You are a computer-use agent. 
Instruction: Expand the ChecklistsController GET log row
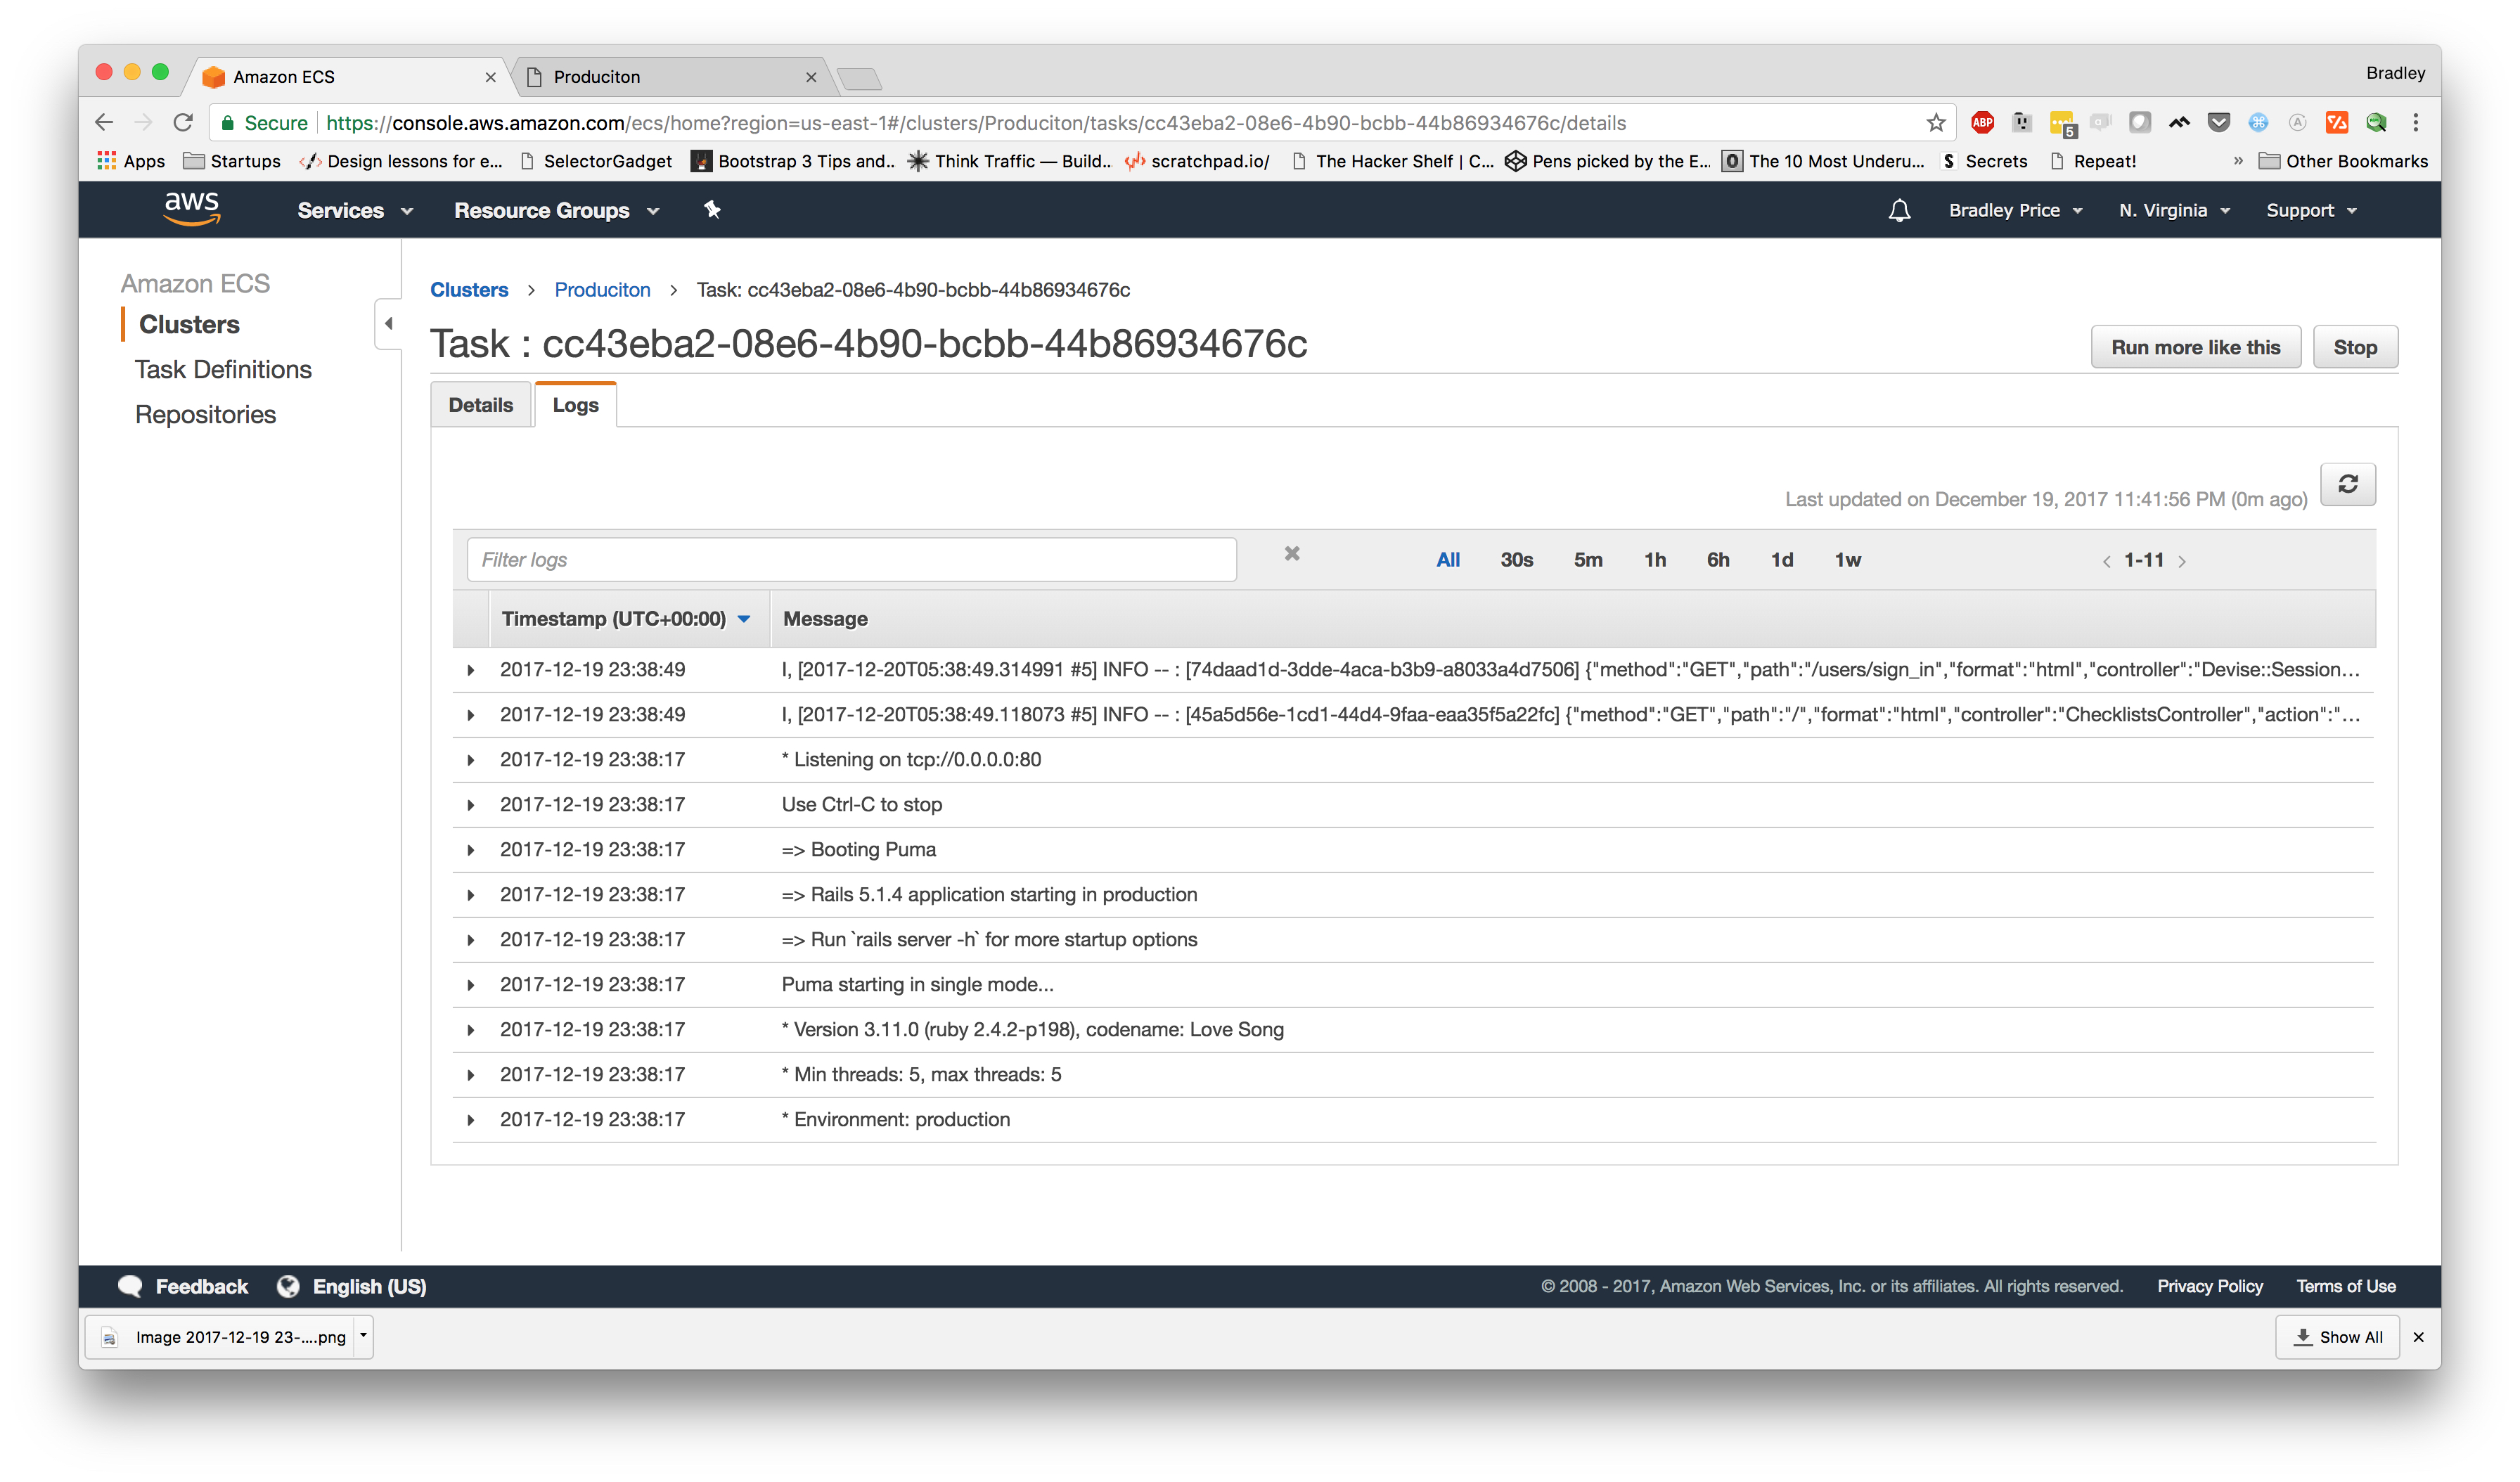click(470, 715)
